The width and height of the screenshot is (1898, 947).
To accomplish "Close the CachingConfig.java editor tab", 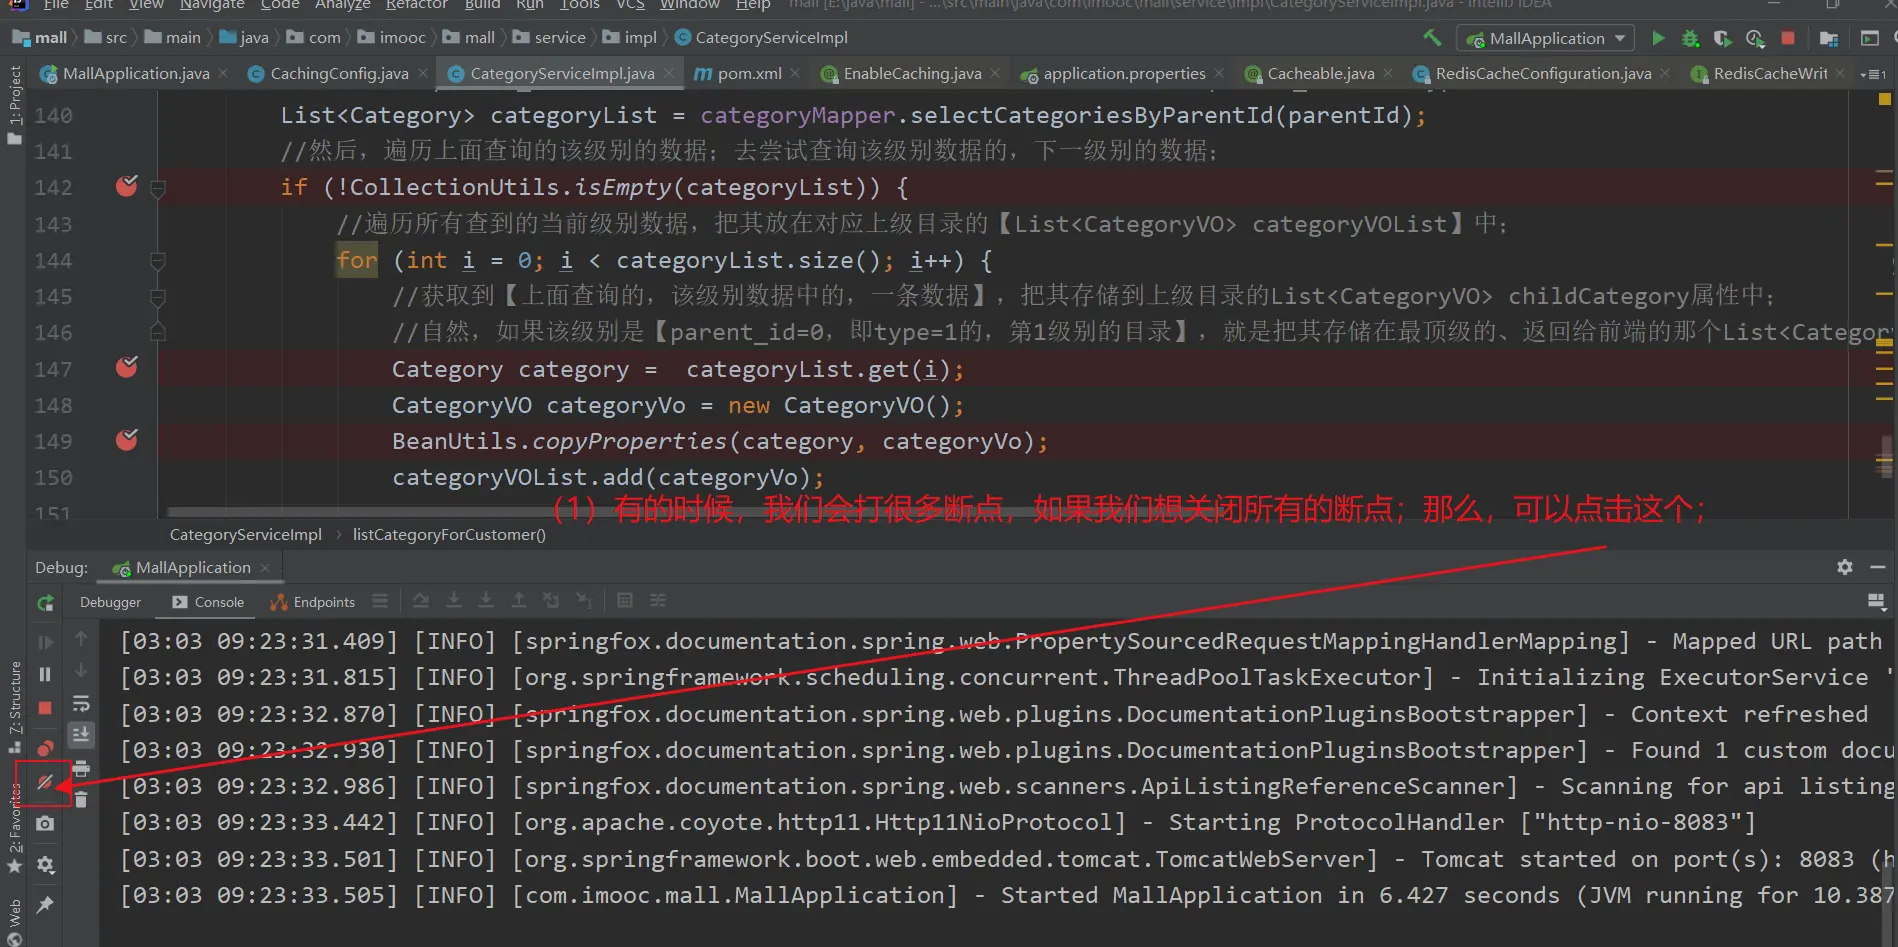I will click(423, 74).
